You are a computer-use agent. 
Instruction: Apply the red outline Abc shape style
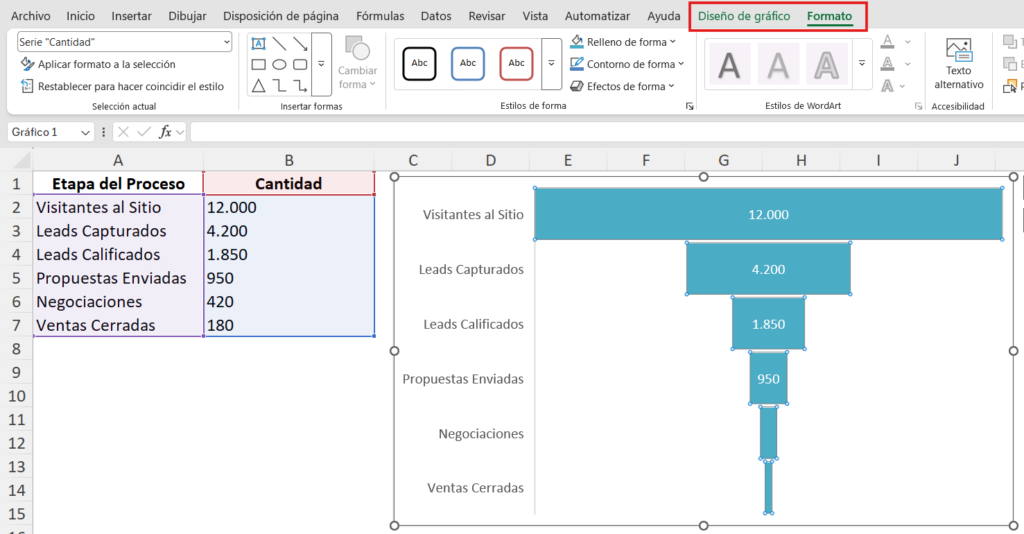click(516, 63)
